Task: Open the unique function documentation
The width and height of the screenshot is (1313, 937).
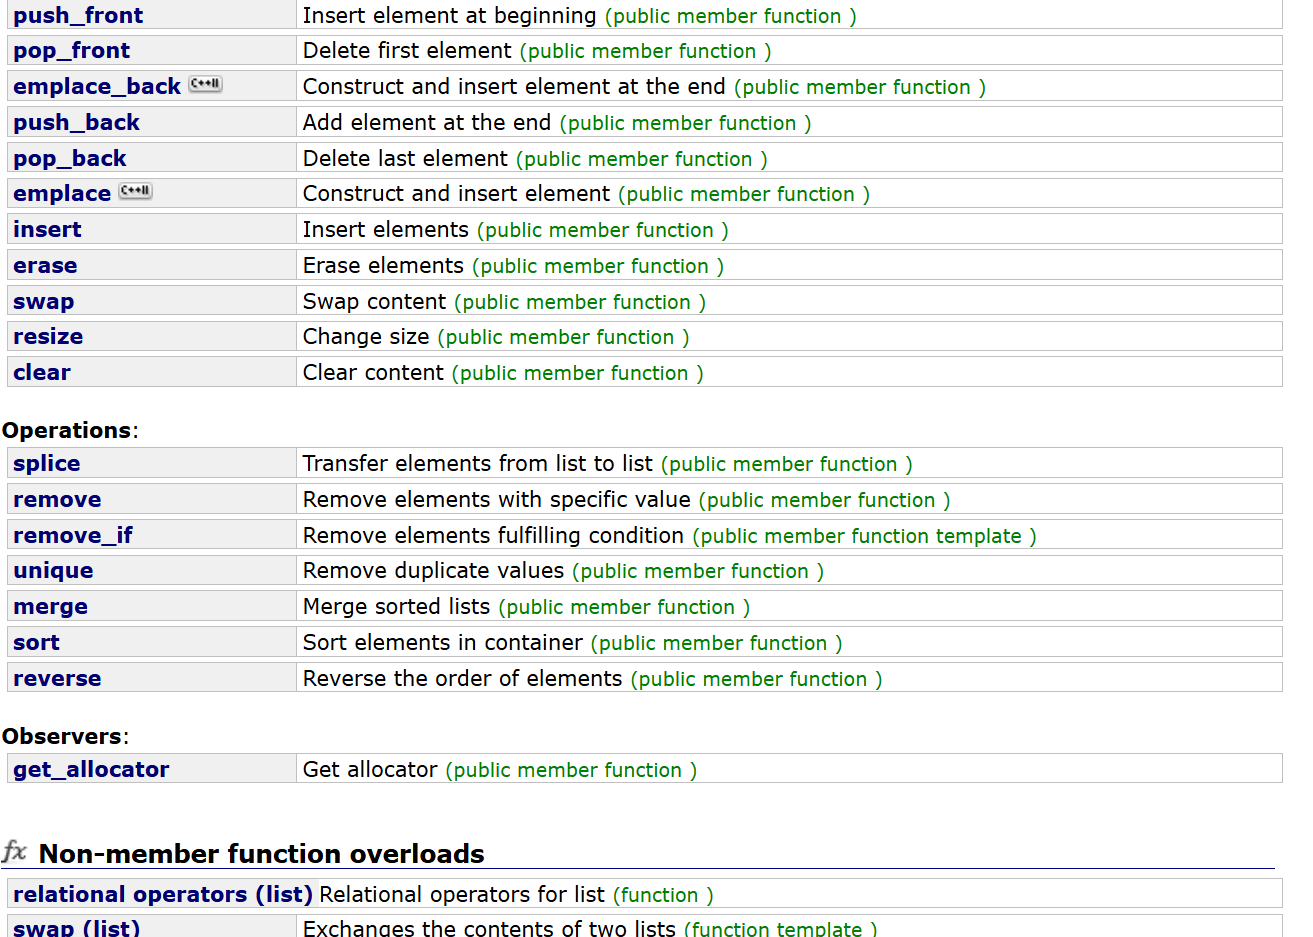Action: pyautogui.click(x=53, y=571)
